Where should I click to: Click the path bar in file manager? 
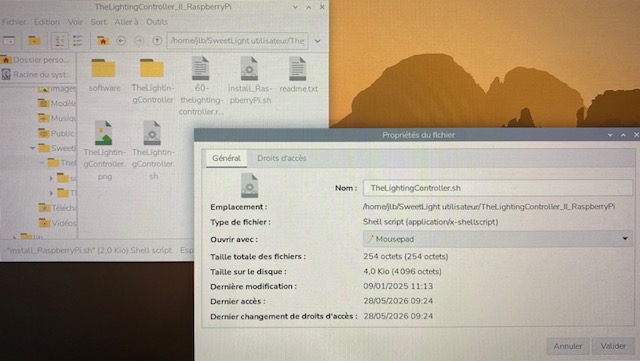[237, 41]
